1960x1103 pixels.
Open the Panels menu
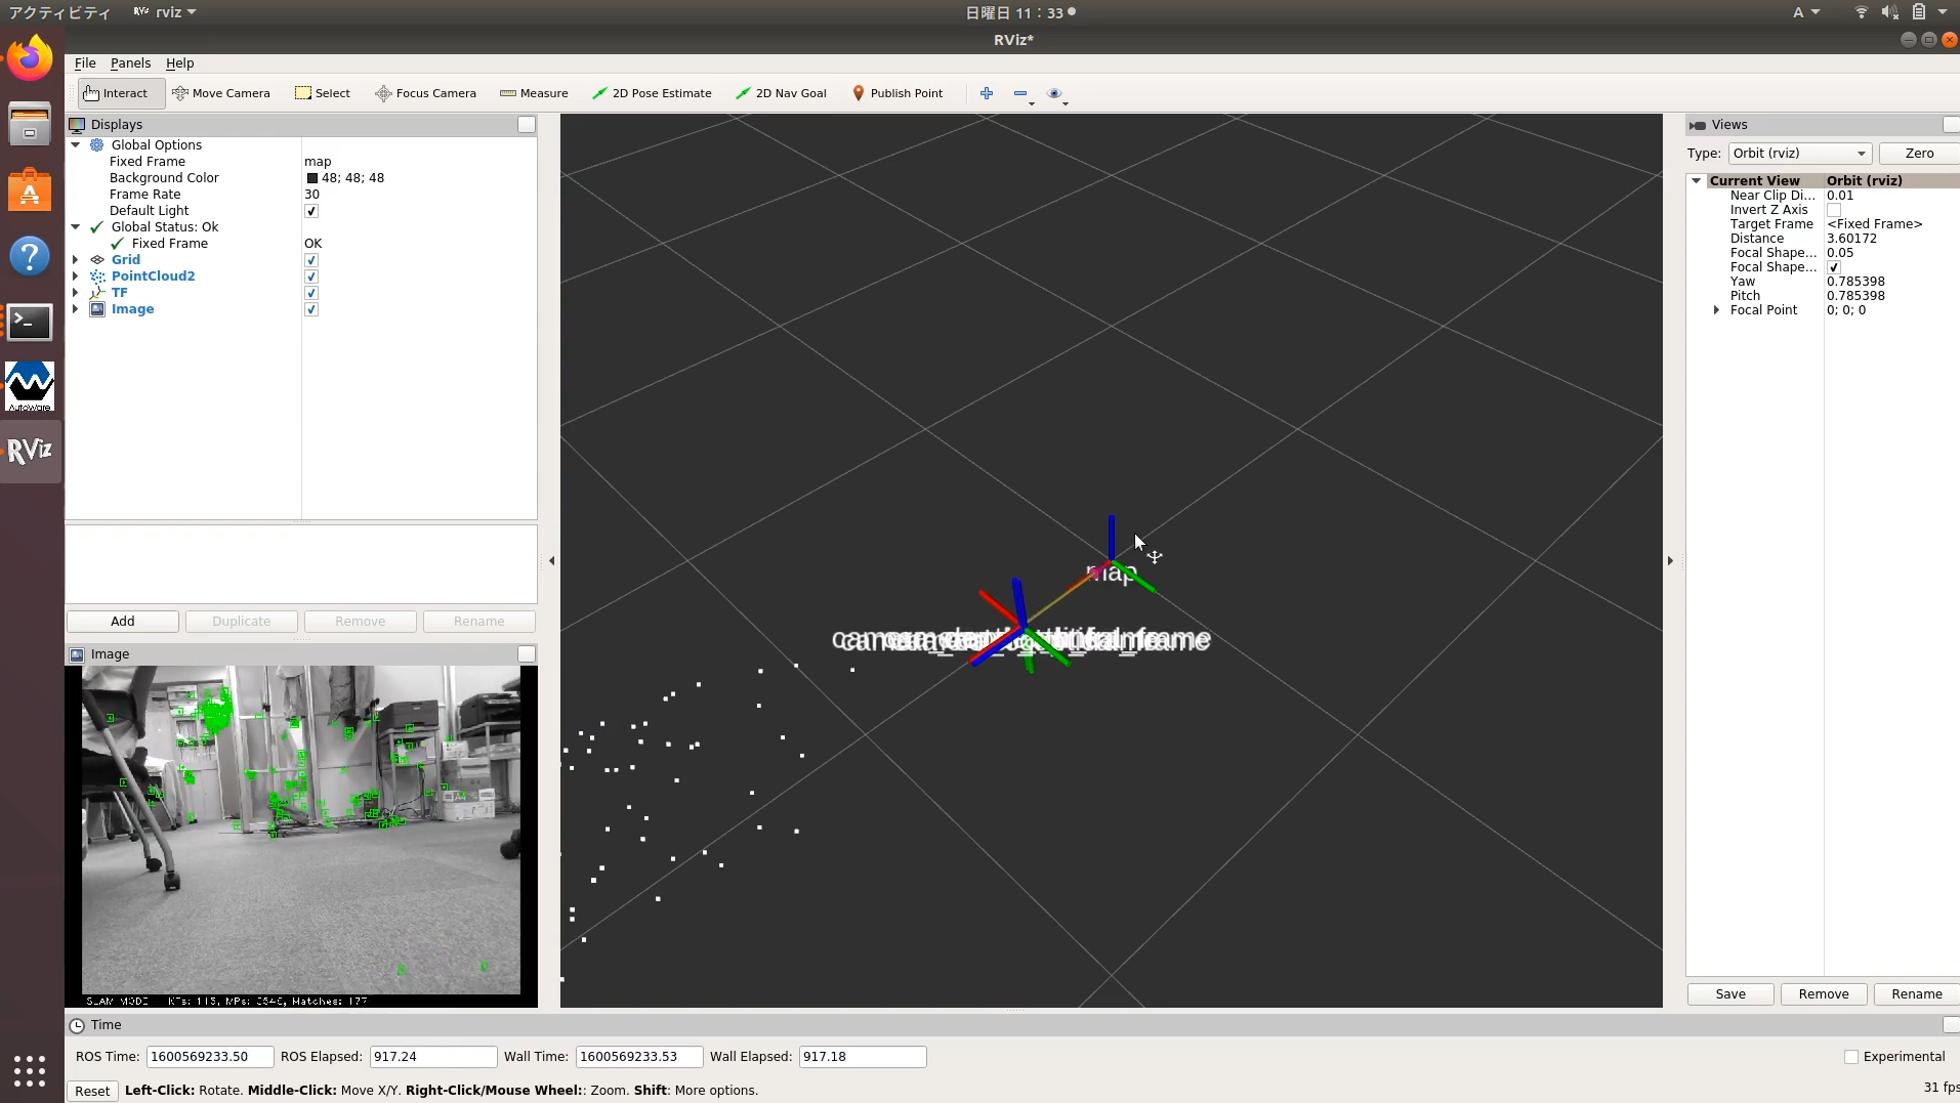click(130, 63)
